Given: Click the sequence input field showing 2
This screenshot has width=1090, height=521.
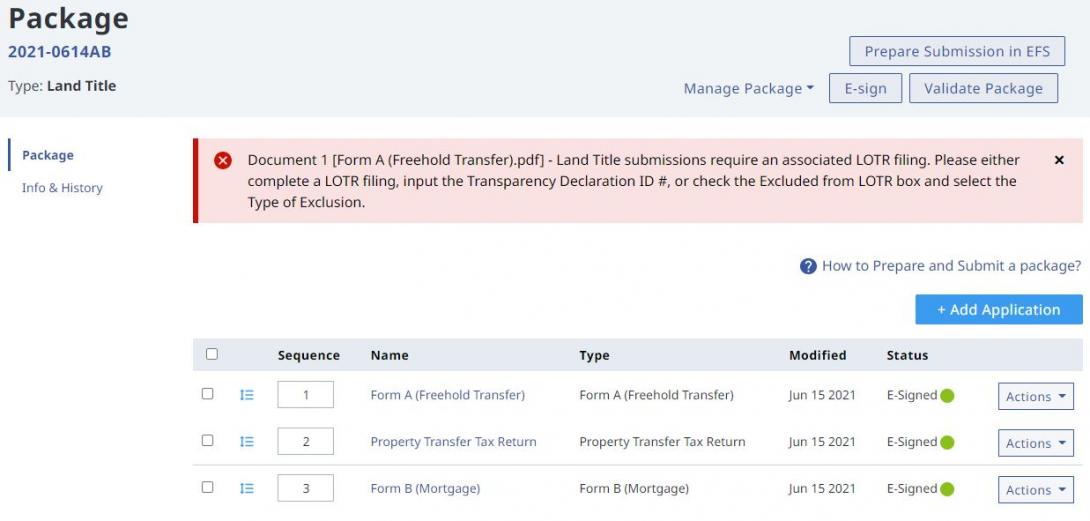Looking at the screenshot, I should click(305, 442).
